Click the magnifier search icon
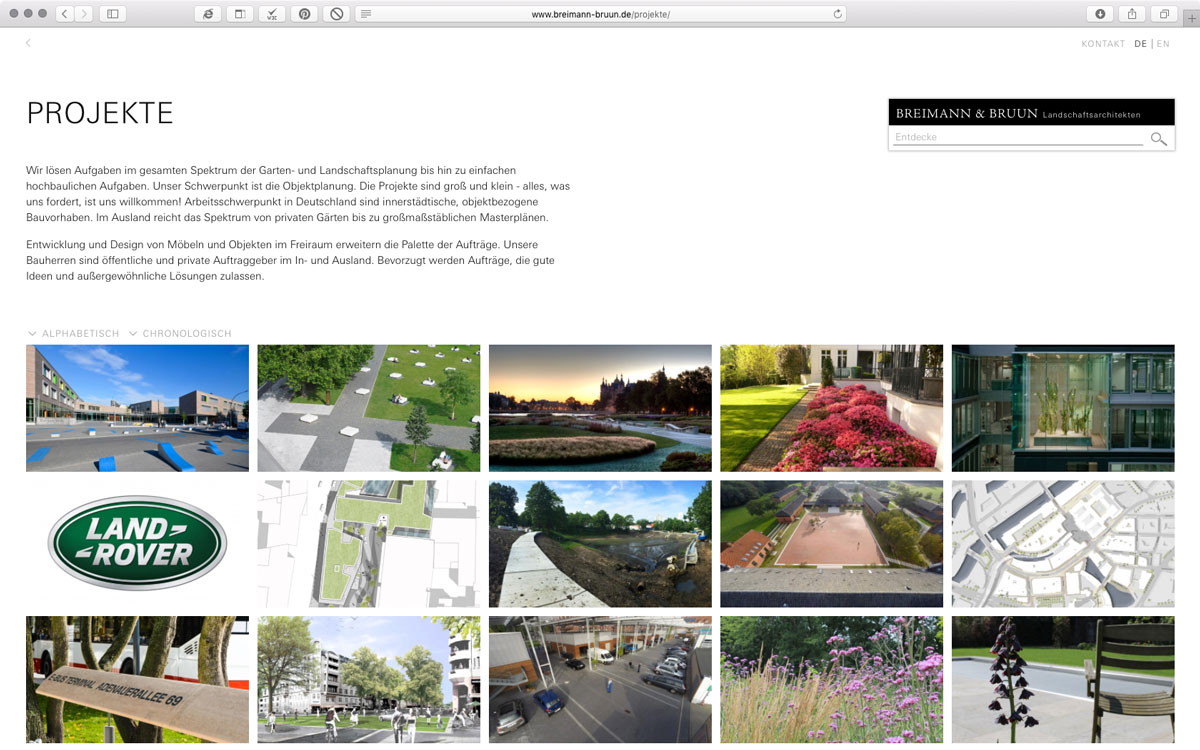This screenshot has width=1200, height=750. pyautogui.click(x=1158, y=139)
